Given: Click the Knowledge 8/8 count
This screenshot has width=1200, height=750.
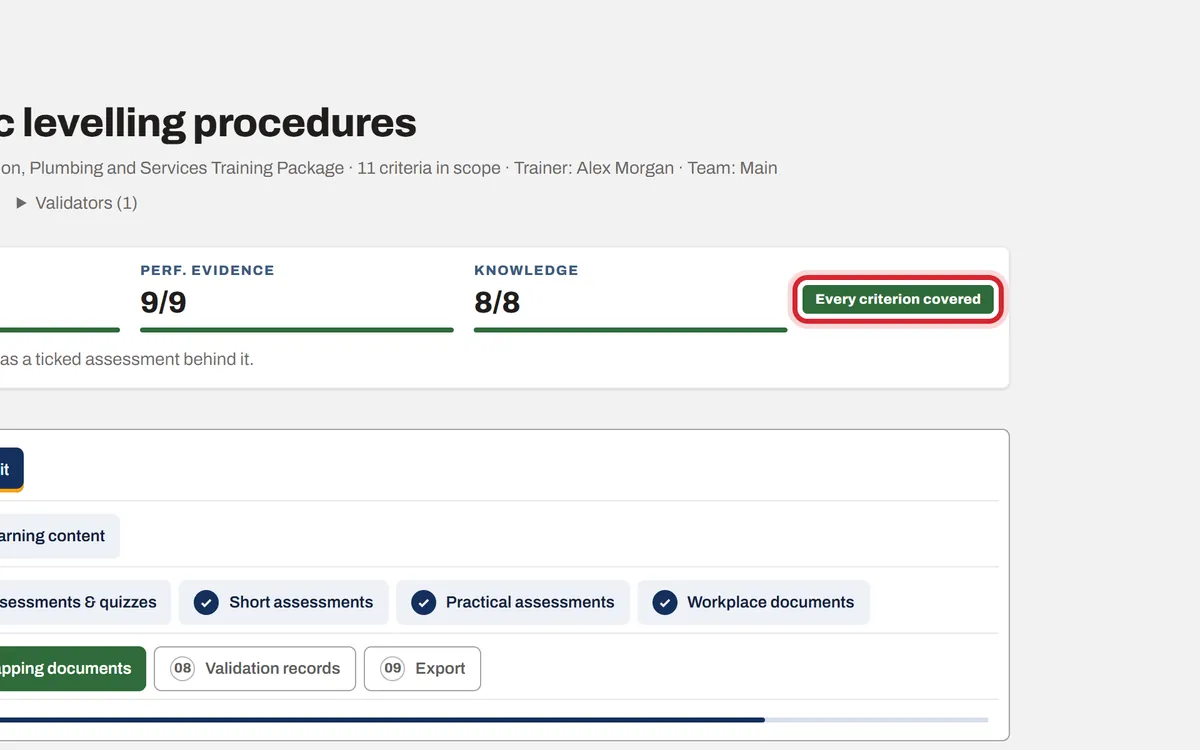Looking at the screenshot, I should 497,301.
